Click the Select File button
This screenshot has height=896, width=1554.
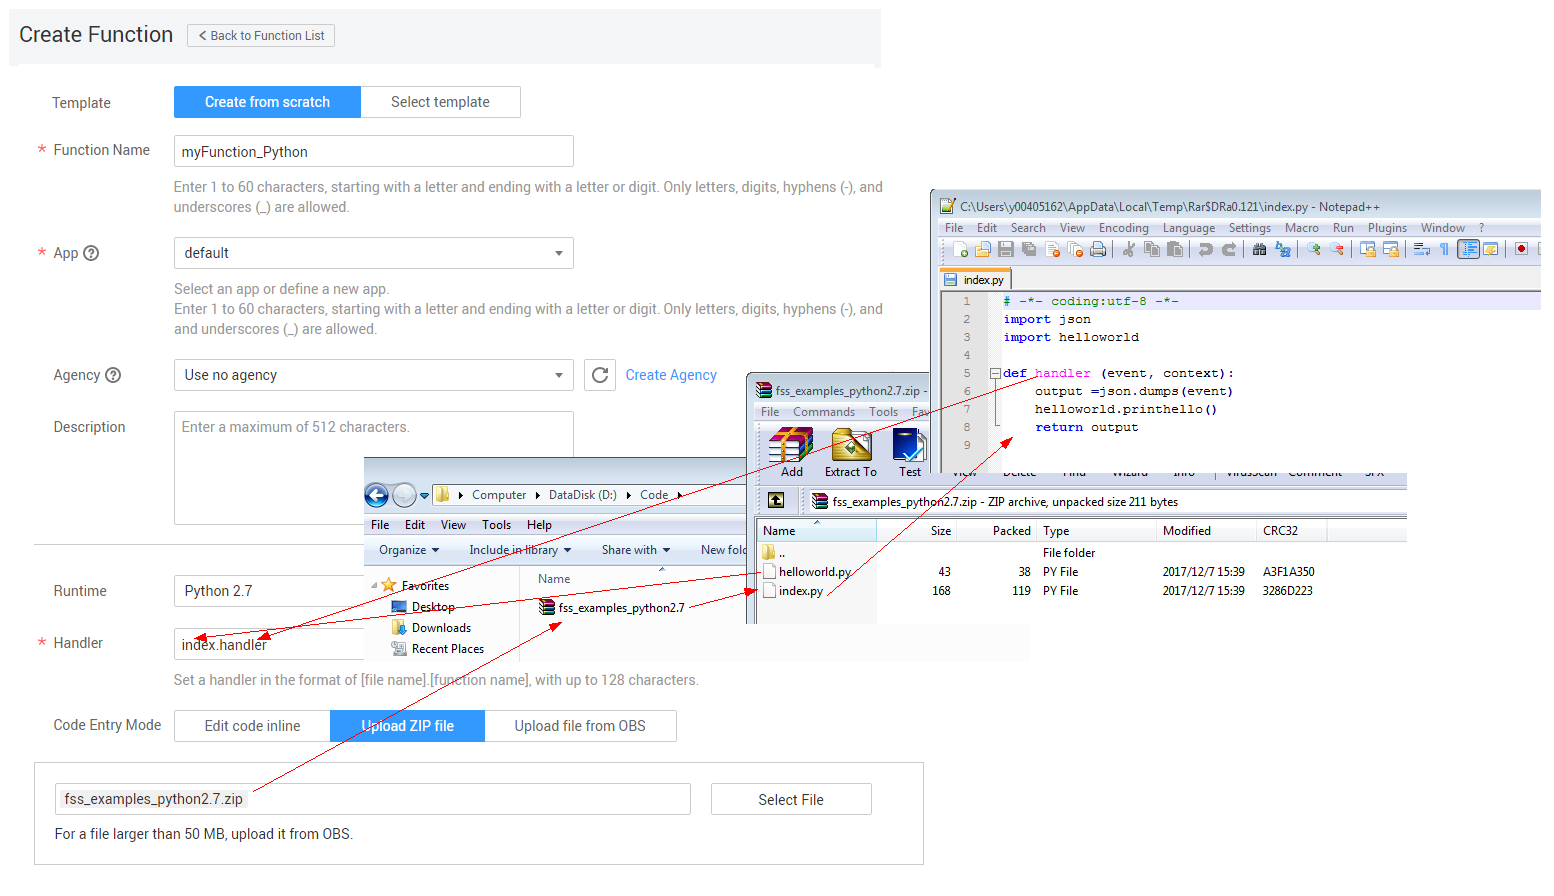pyautogui.click(x=791, y=800)
